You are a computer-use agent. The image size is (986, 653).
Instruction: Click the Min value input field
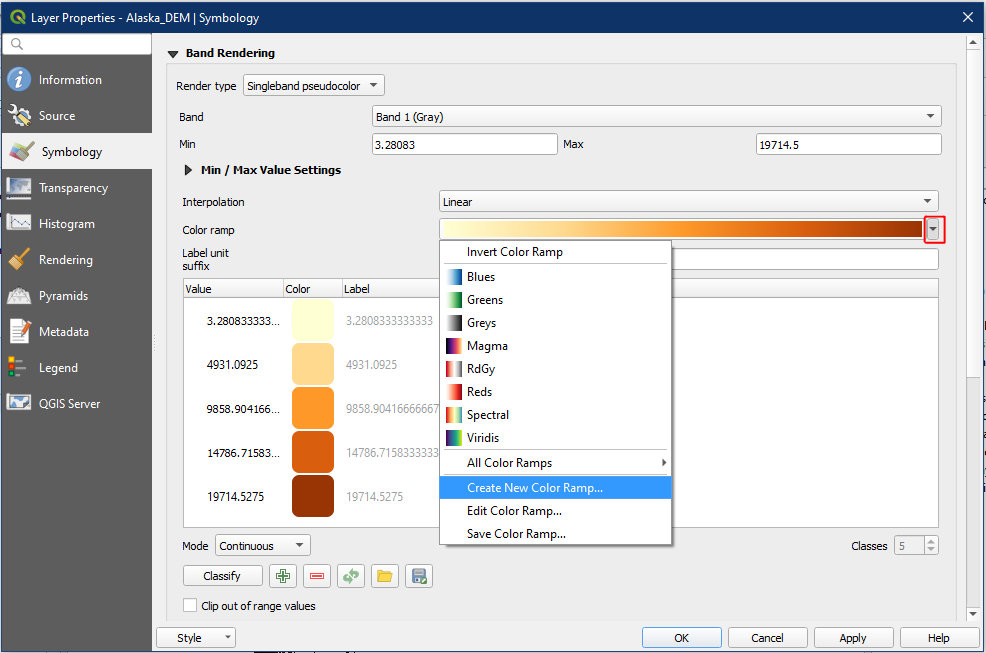464,145
